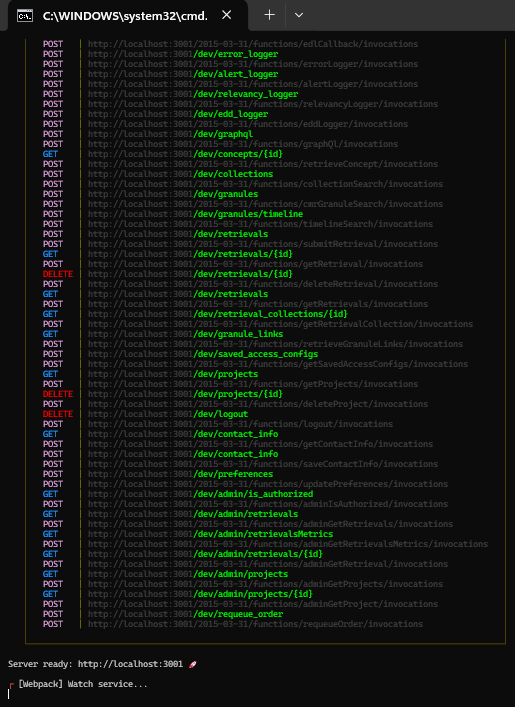
Task: Click the functions/deleteRetrieval/invocations URL
Action: (263, 284)
